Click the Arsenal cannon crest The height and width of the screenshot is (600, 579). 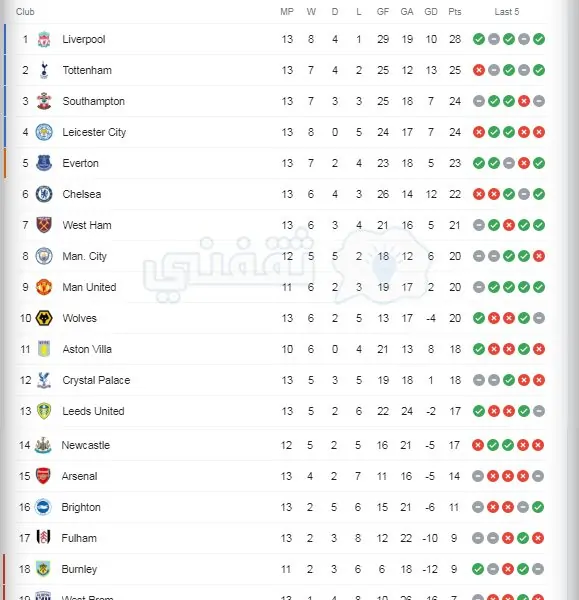pos(43,476)
